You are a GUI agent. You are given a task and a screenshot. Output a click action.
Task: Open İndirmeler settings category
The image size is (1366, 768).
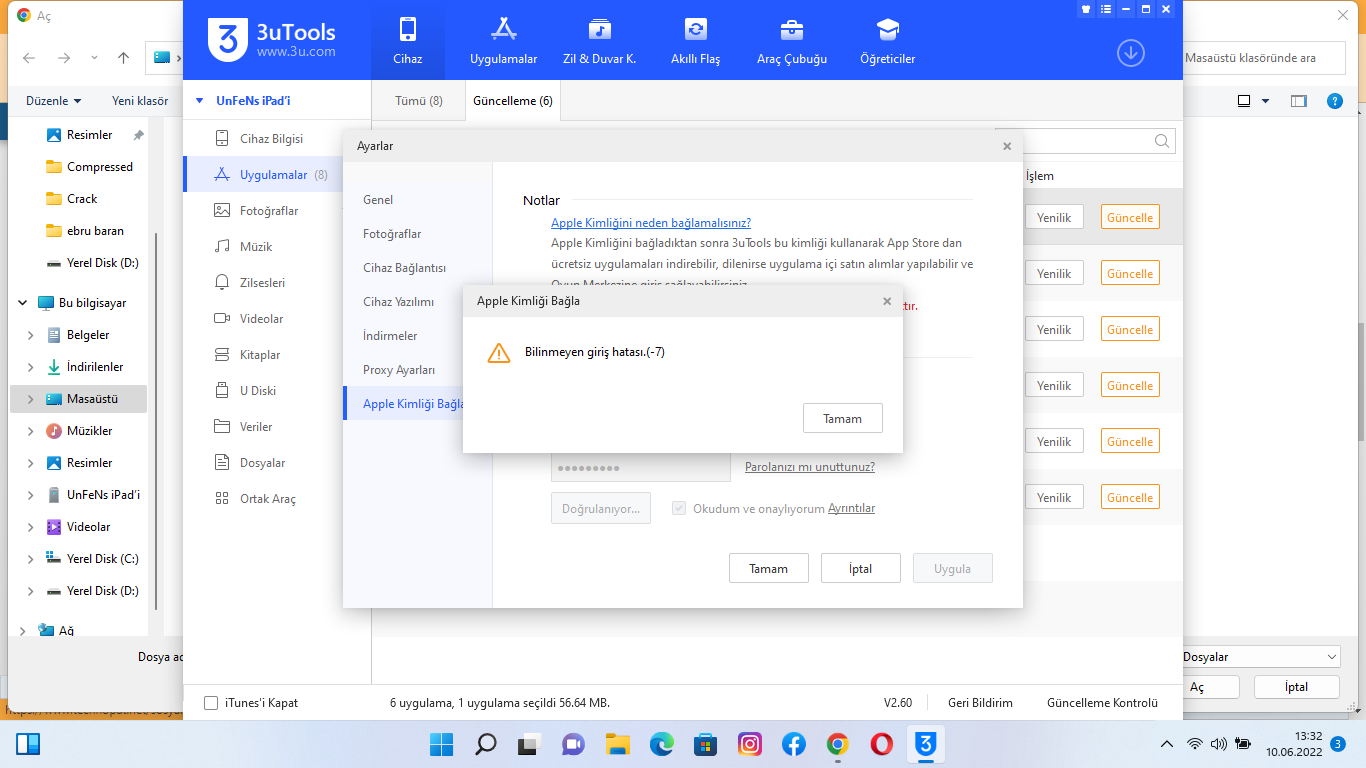pyautogui.click(x=390, y=336)
